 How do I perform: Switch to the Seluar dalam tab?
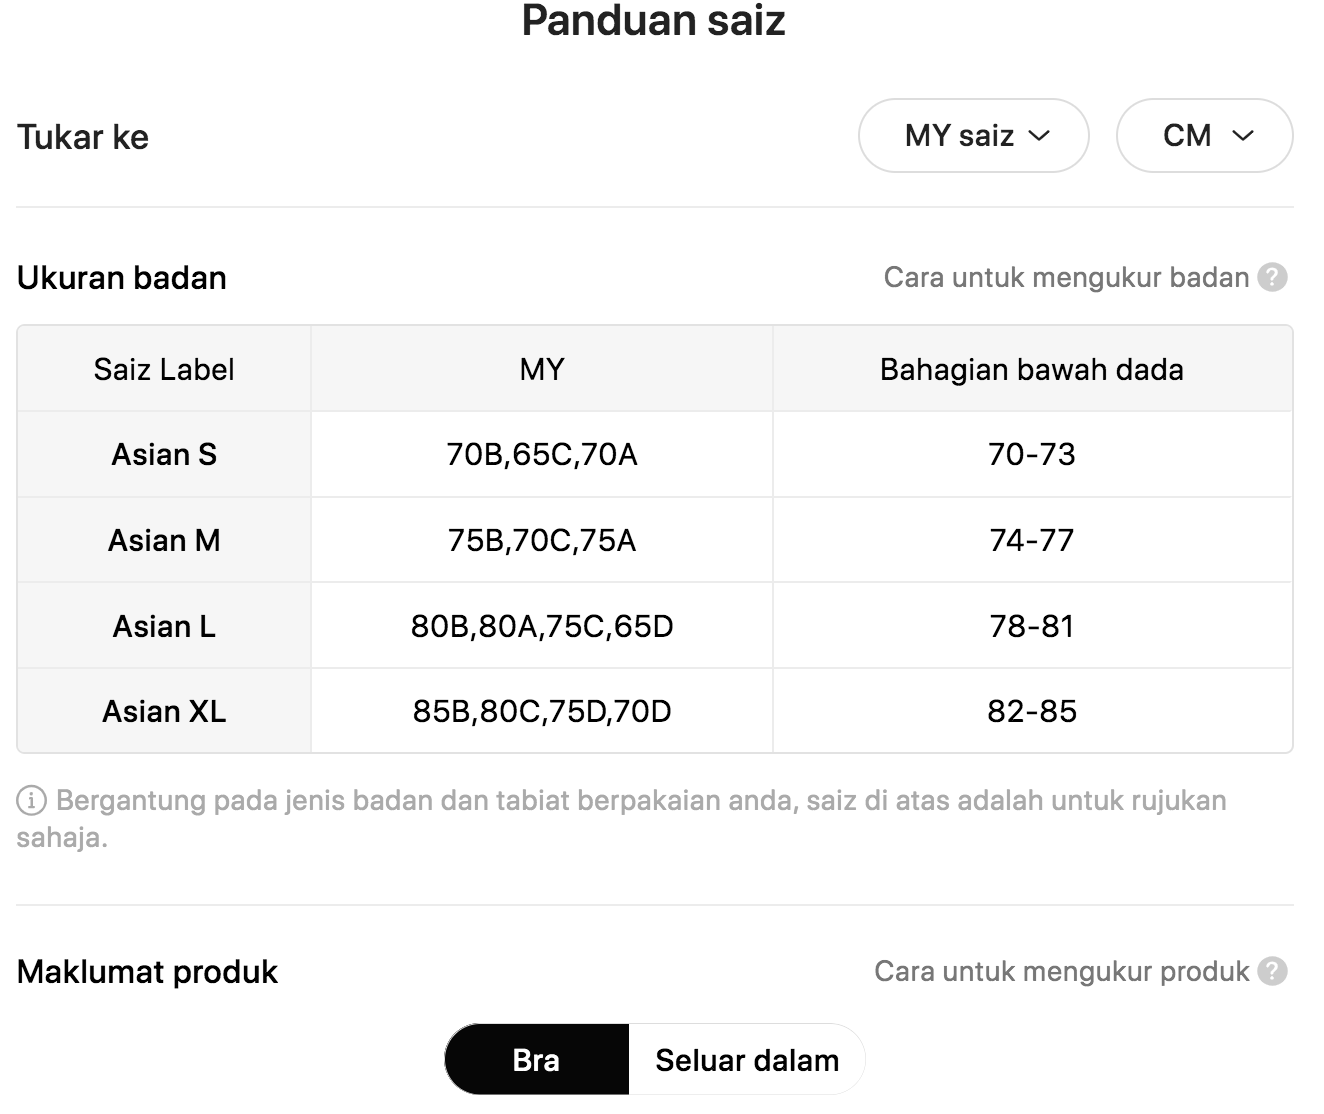pos(747,1059)
